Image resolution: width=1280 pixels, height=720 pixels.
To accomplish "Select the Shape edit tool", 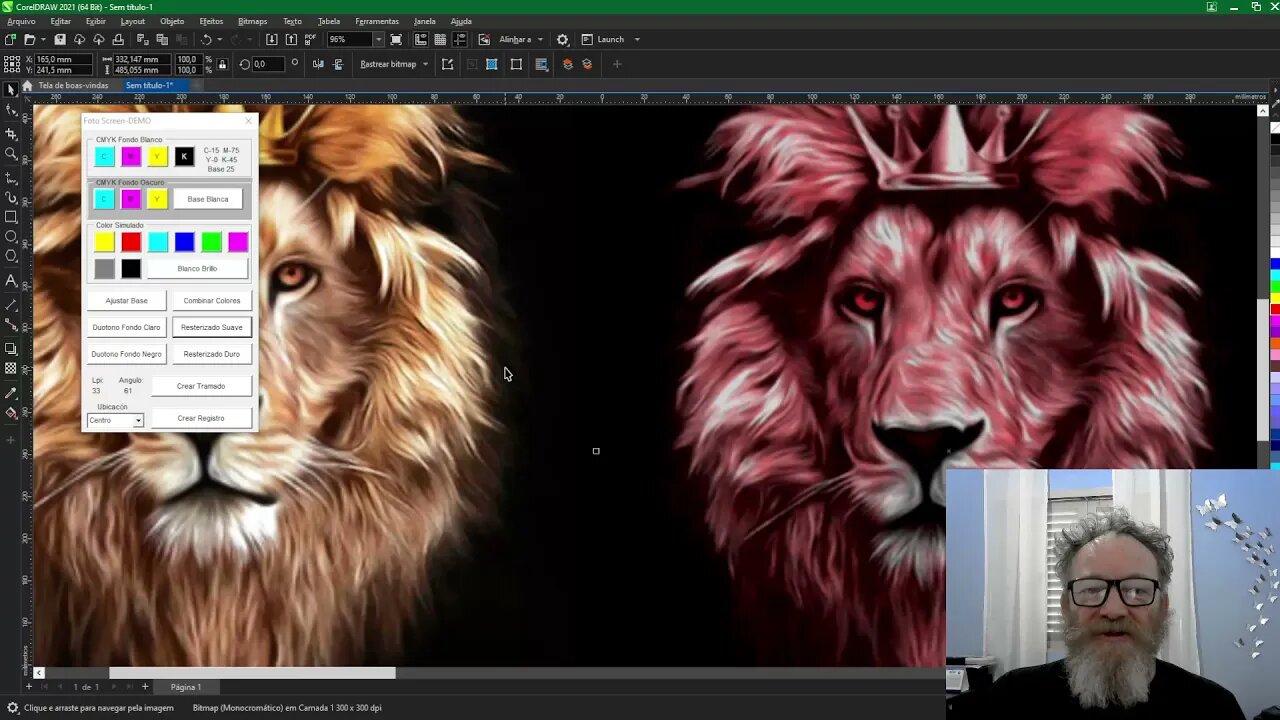I will tap(11, 111).
